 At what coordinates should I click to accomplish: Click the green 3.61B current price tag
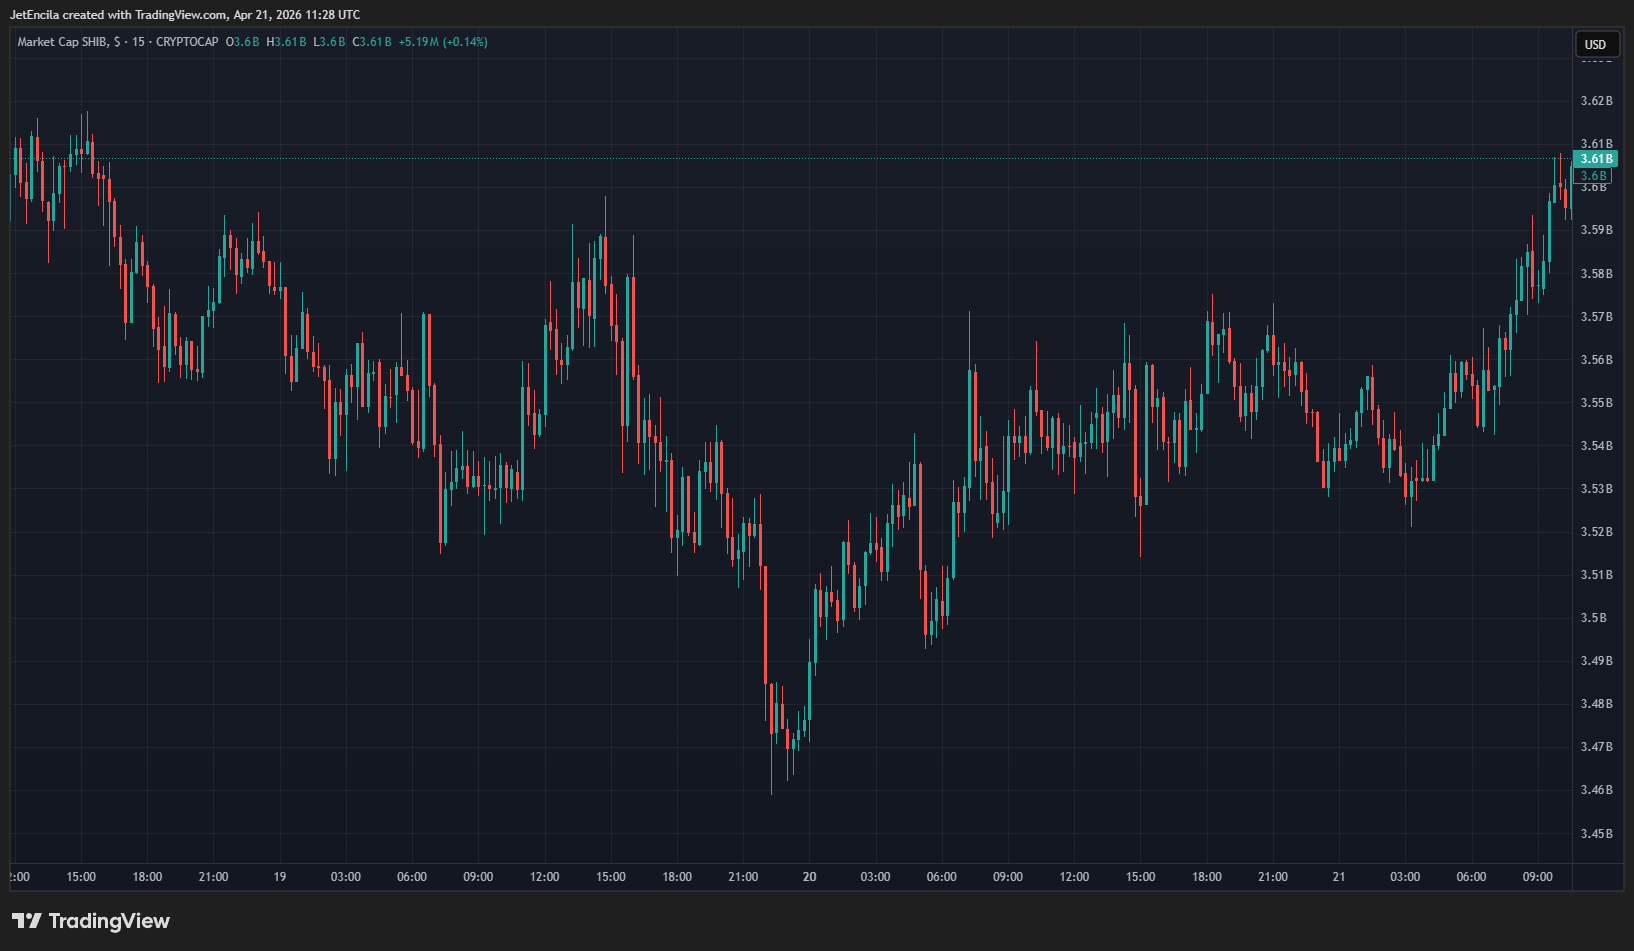pyautogui.click(x=1594, y=159)
